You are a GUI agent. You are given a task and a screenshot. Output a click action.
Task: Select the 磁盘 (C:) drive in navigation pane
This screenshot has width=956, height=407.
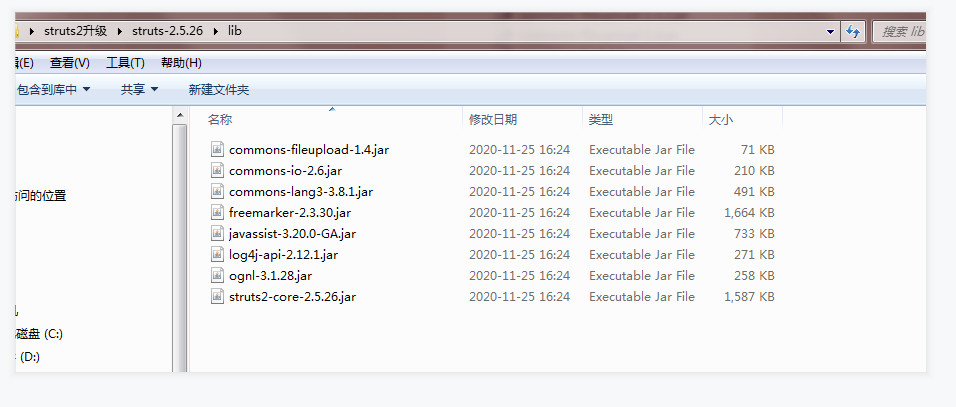[39, 334]
